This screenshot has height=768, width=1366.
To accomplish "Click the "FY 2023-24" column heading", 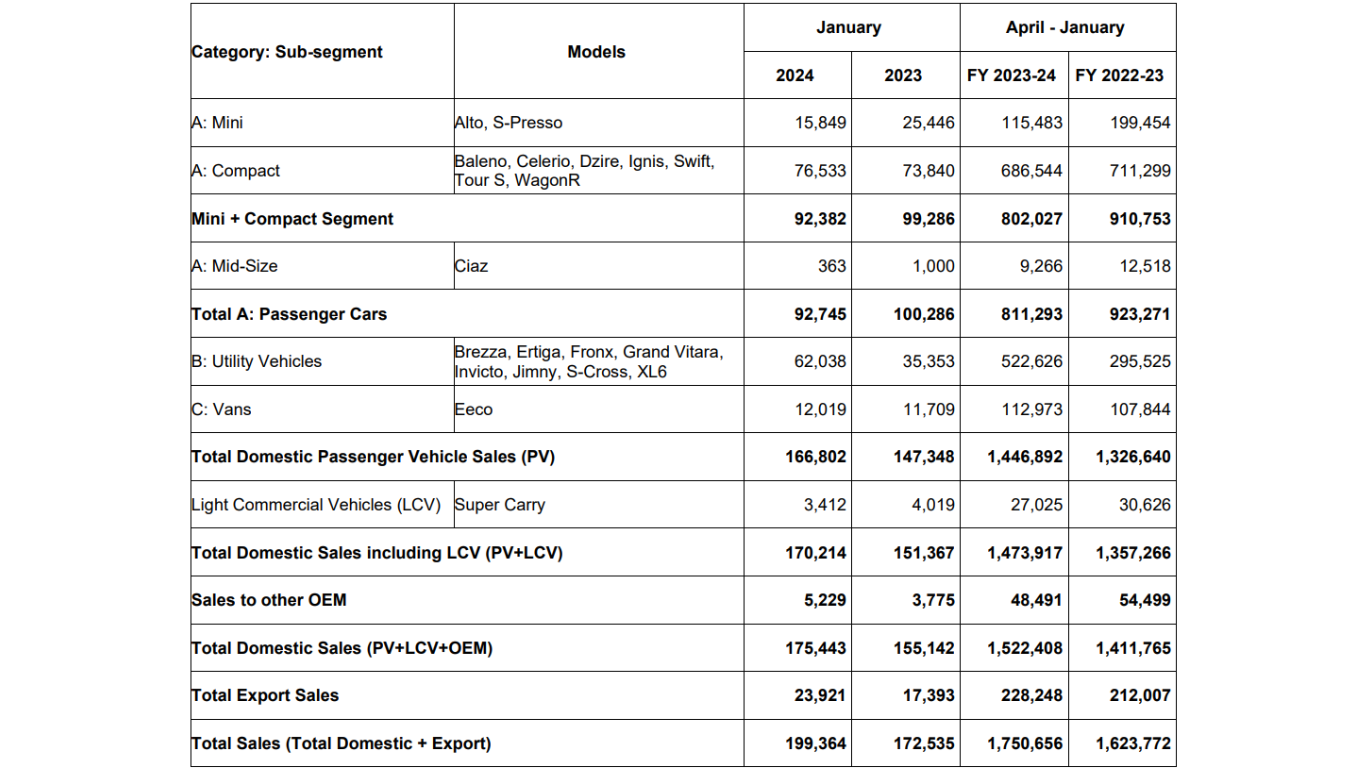I will (x=1011, y=75).
